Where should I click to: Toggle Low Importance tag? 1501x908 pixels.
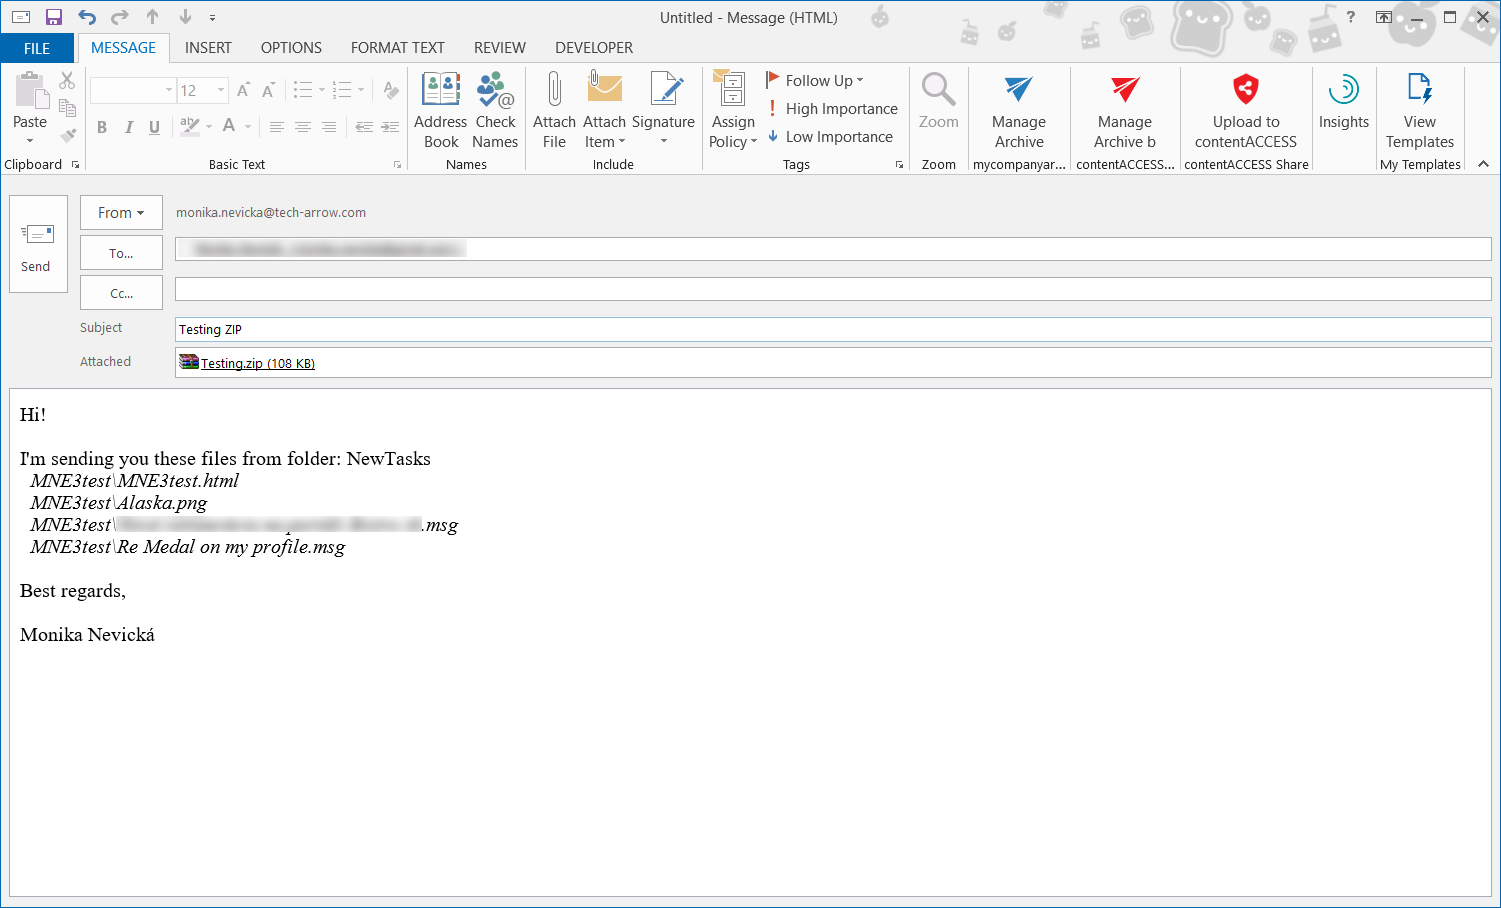click(x=830, y=137)
